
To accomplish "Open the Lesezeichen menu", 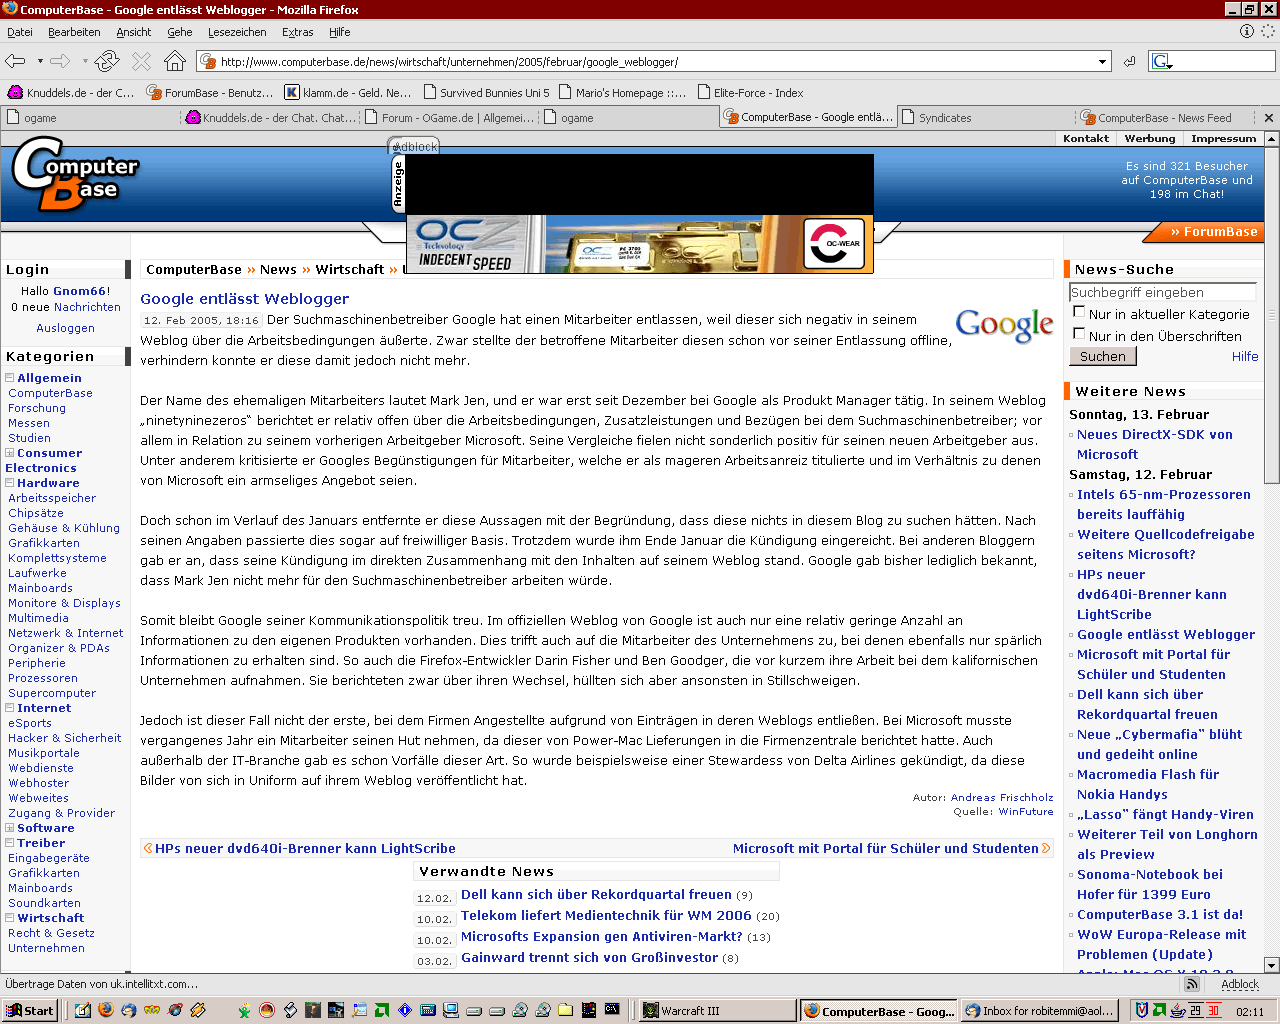I will tap(237, 32).
